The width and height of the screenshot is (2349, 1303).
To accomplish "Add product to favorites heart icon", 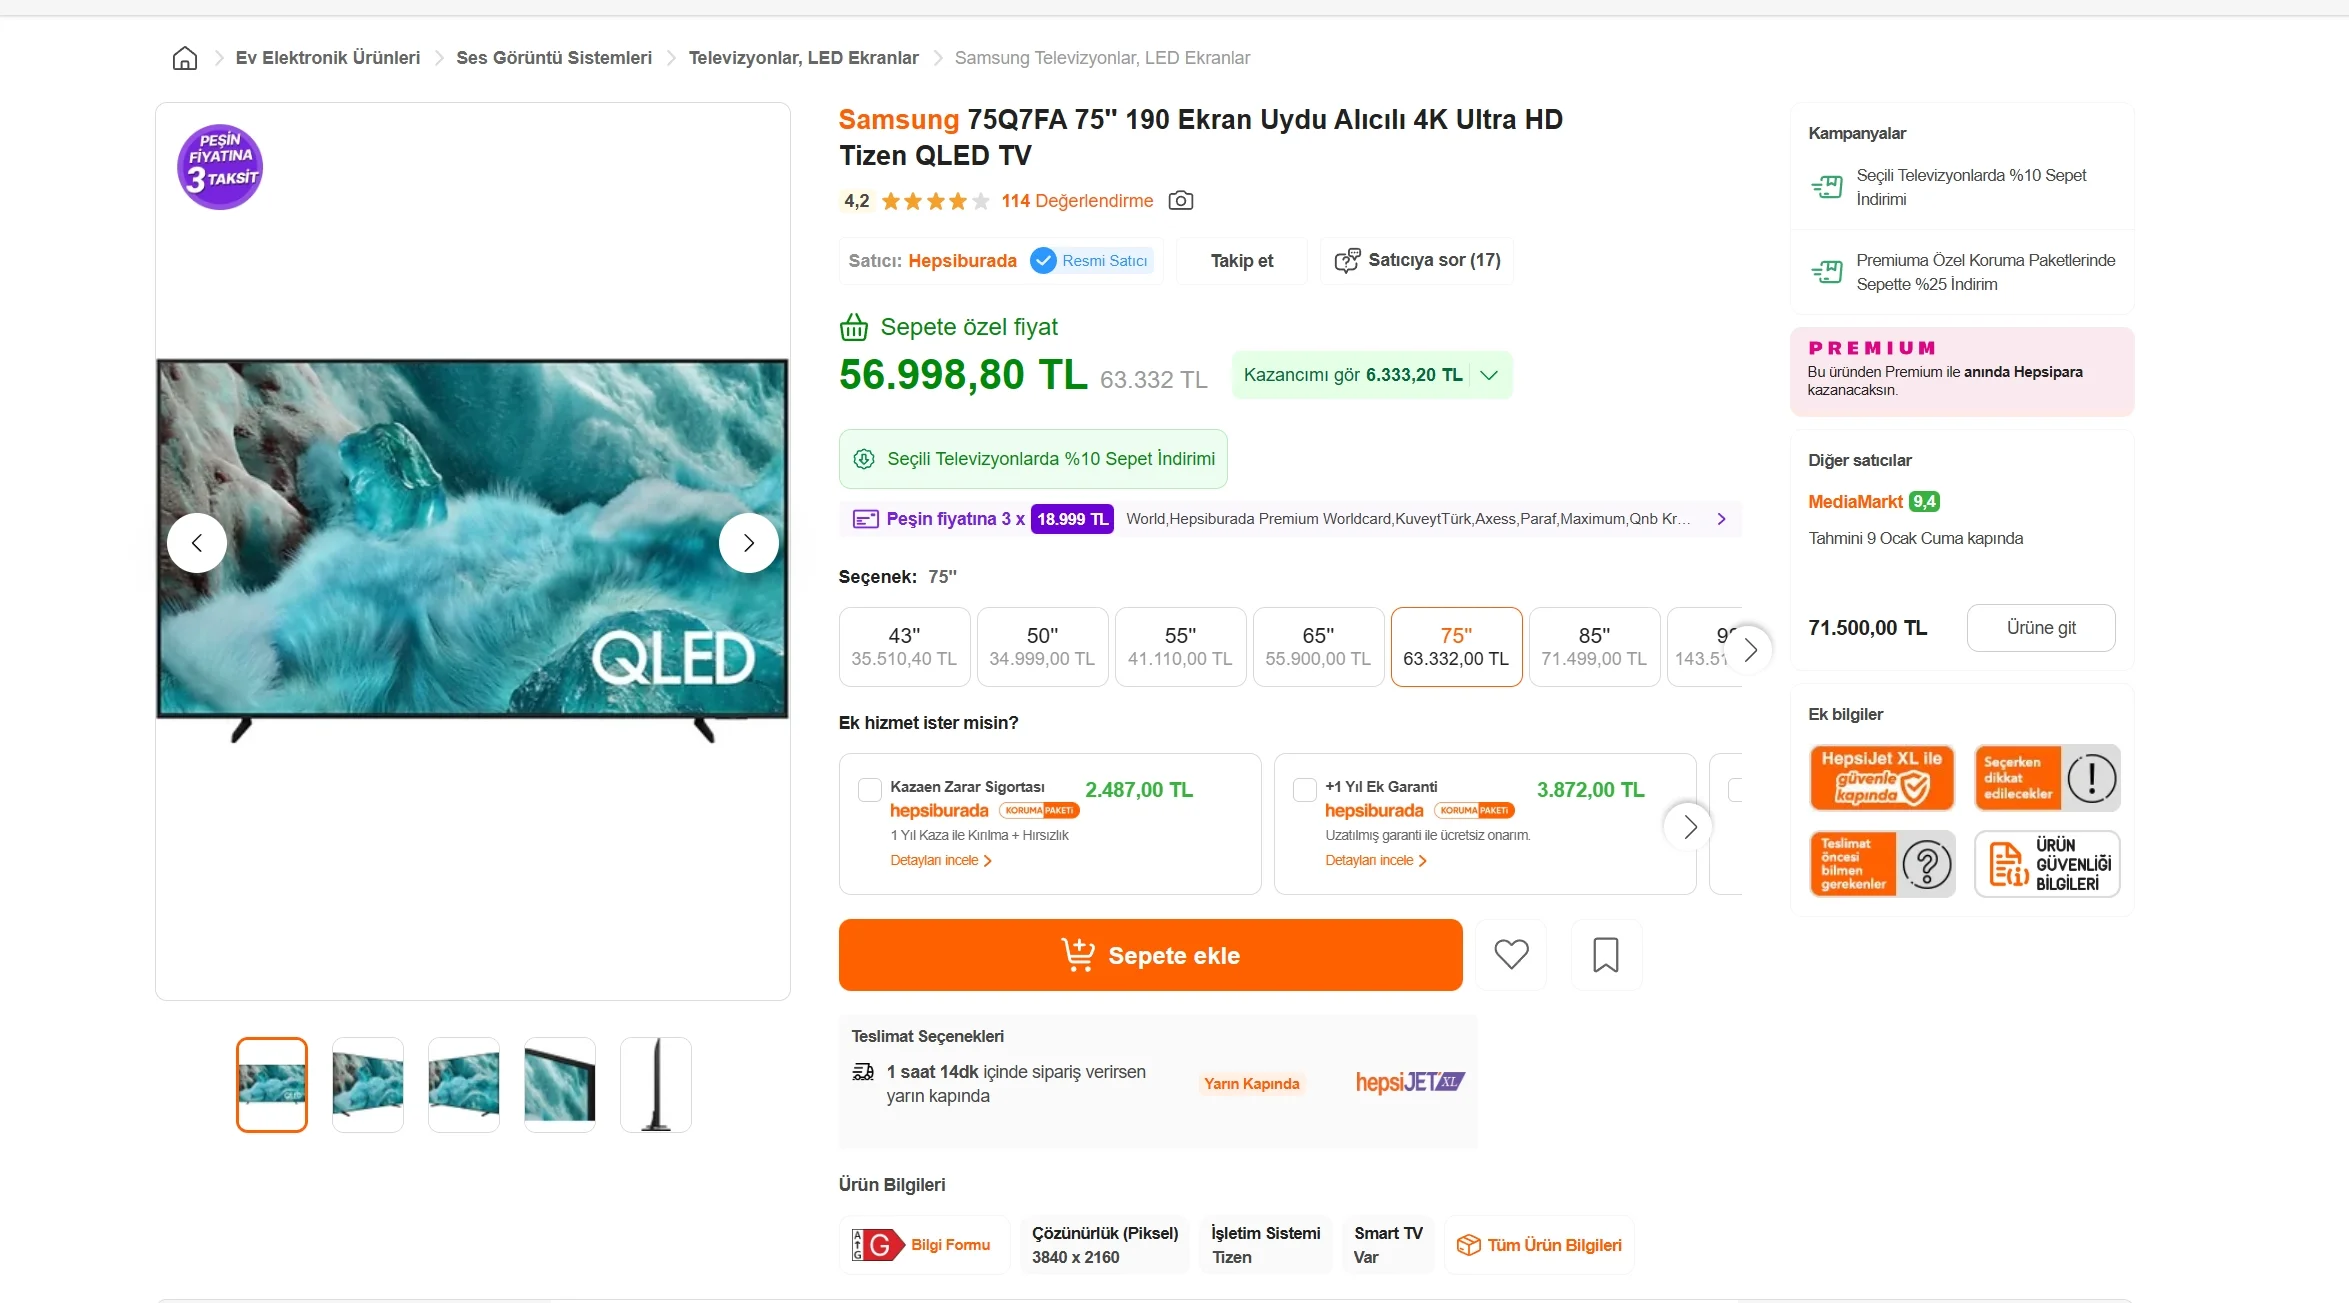I will [x=1511, y=954].
